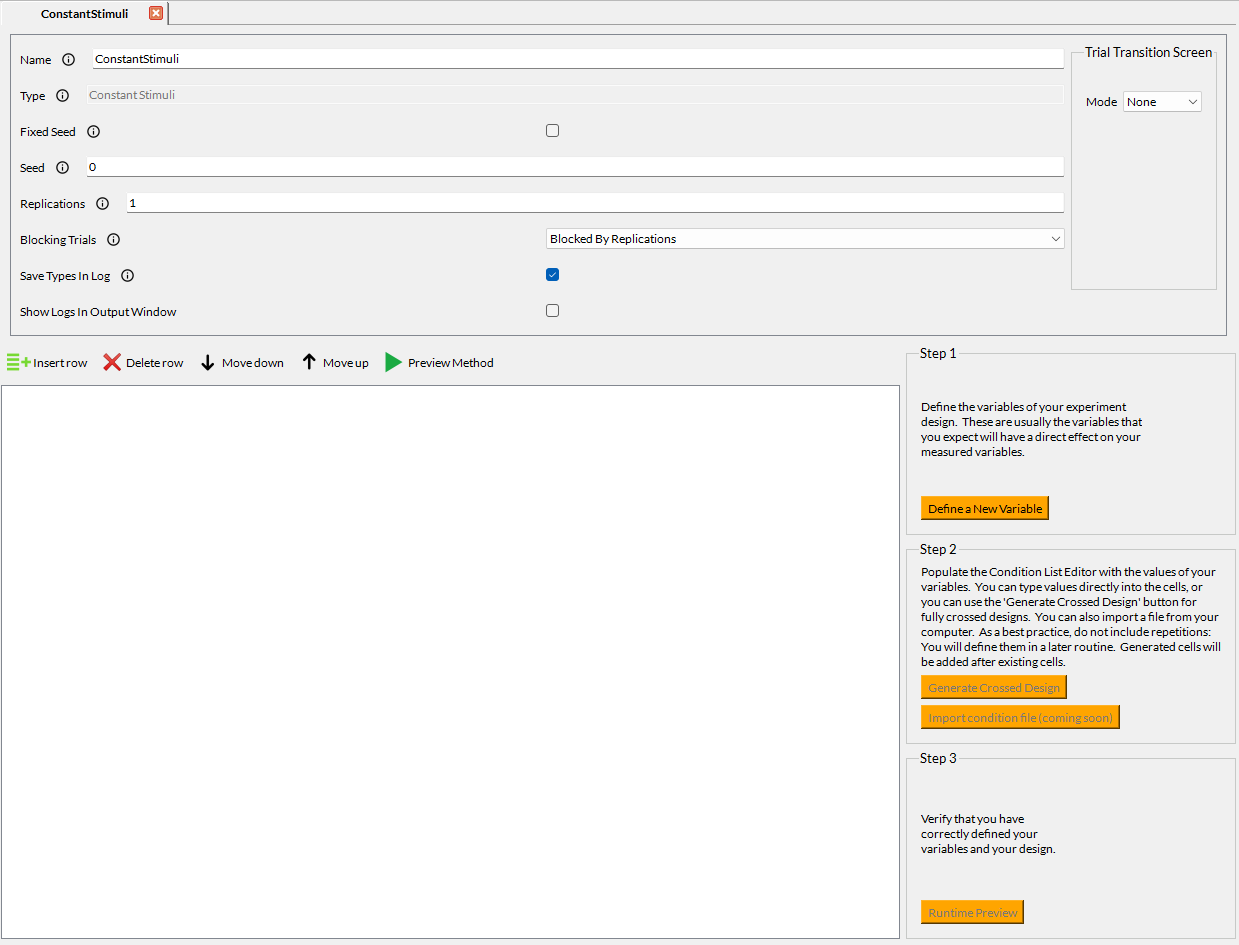The image size is (1239, 945).
Task: Select the ConstantStimuli tab
Action: [84, 14]
